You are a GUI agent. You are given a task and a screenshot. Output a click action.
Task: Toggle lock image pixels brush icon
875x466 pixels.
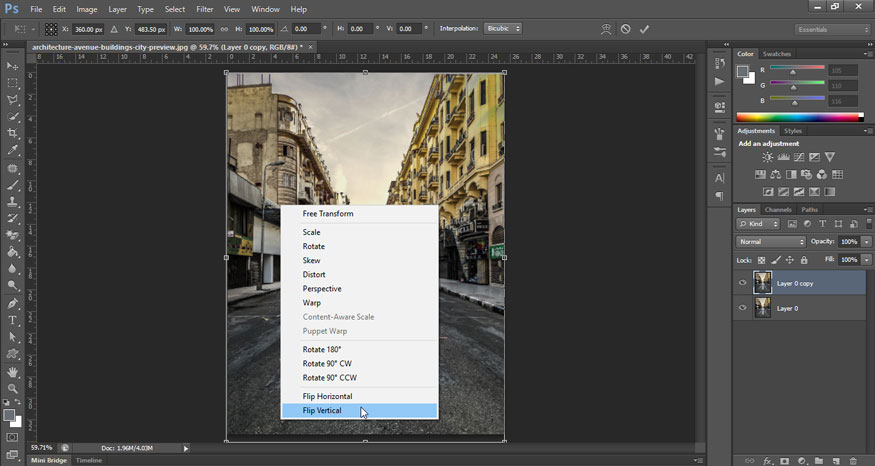pos(776,260)
